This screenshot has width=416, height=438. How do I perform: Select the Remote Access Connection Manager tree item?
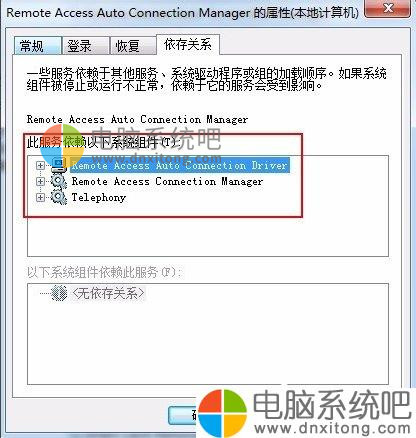pos(167,181)
